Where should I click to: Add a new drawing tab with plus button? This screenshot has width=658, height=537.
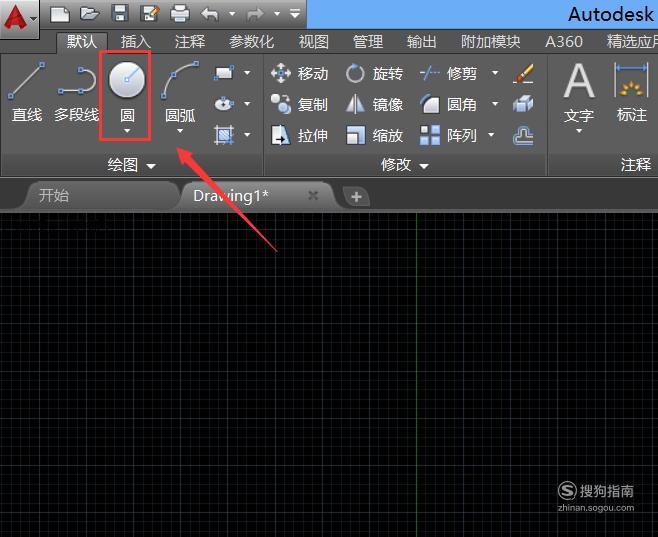point(356,196)
